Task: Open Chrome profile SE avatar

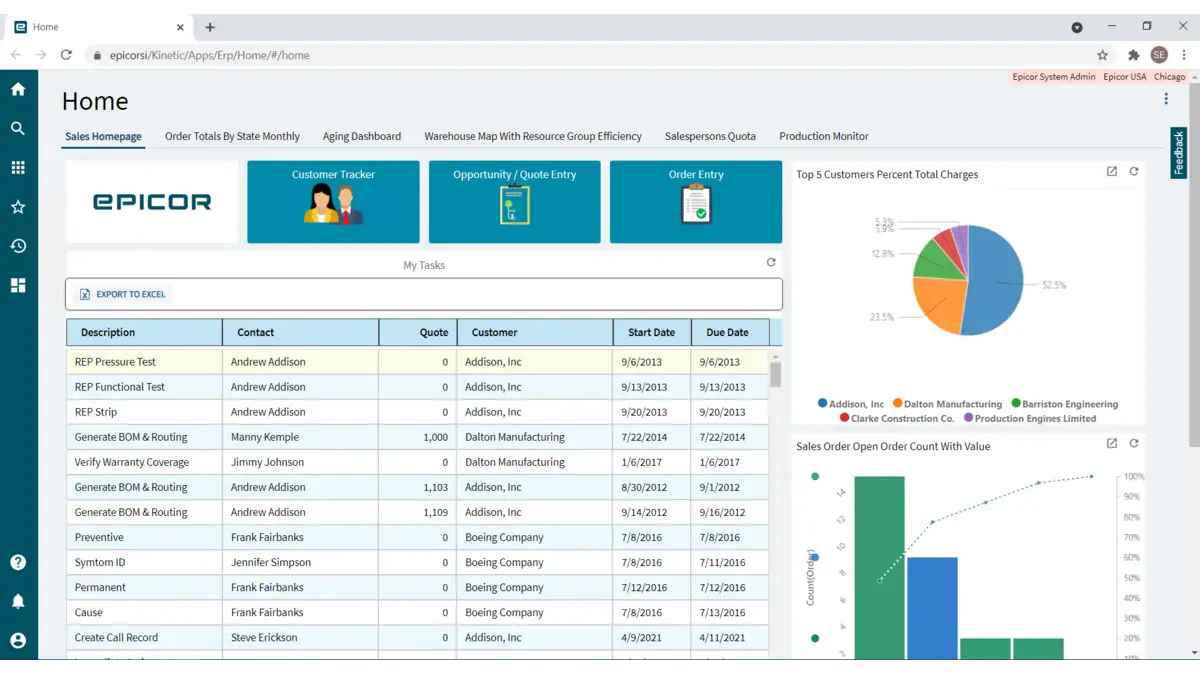Action: [1159, 55]
